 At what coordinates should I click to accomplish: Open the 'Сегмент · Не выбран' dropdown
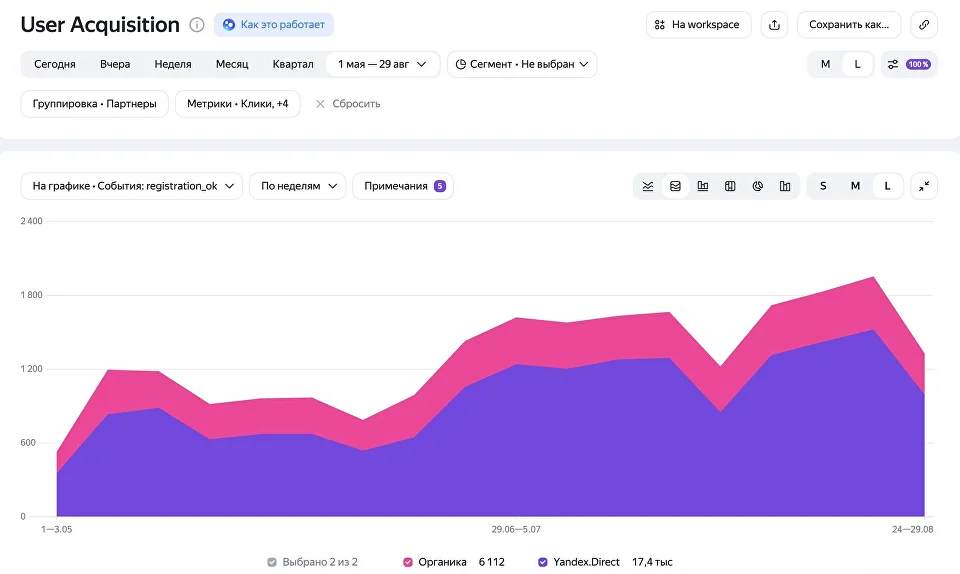click(x=522, y=64)
